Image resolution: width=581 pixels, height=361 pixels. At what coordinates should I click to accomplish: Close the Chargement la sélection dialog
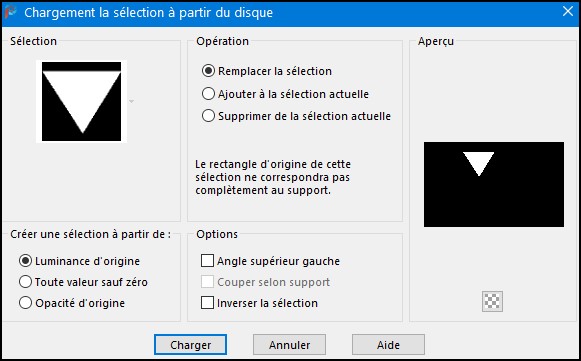[567, 11]
